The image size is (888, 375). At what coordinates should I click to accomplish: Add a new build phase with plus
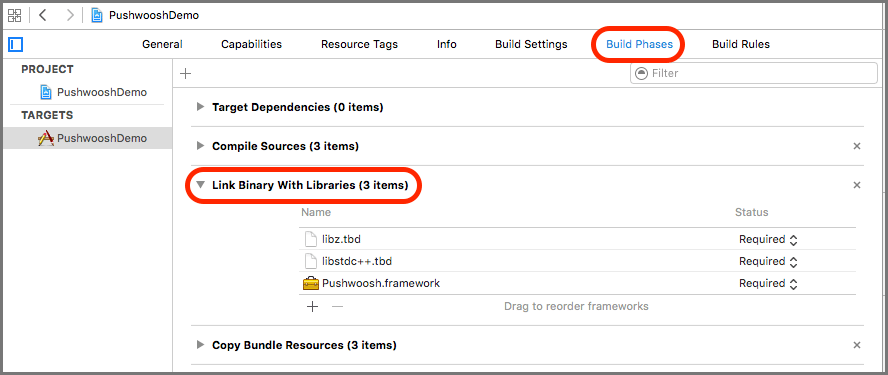click(x=185, y=73)
